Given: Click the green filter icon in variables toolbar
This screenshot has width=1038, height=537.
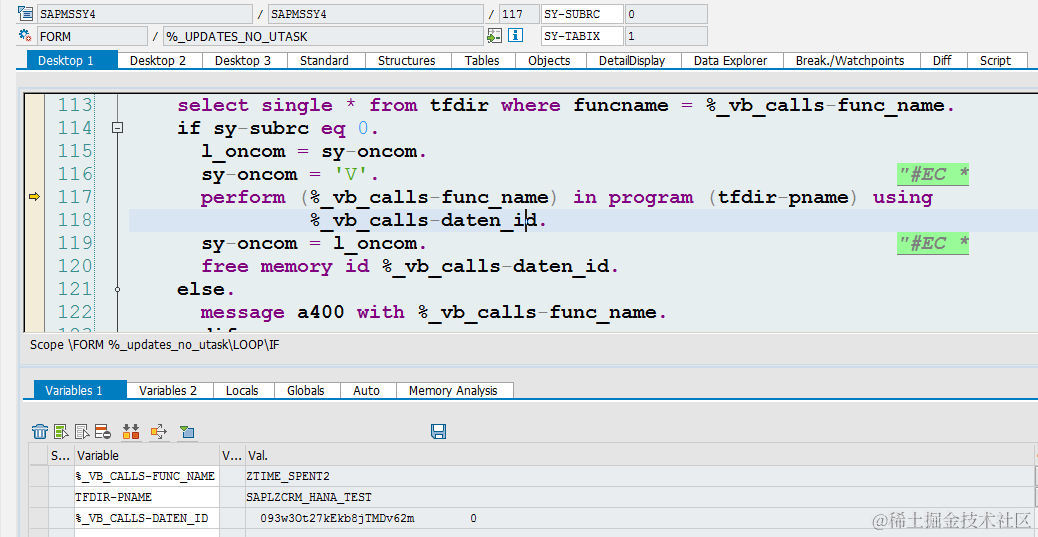Looking at the screenshot, I should point(187,432).
